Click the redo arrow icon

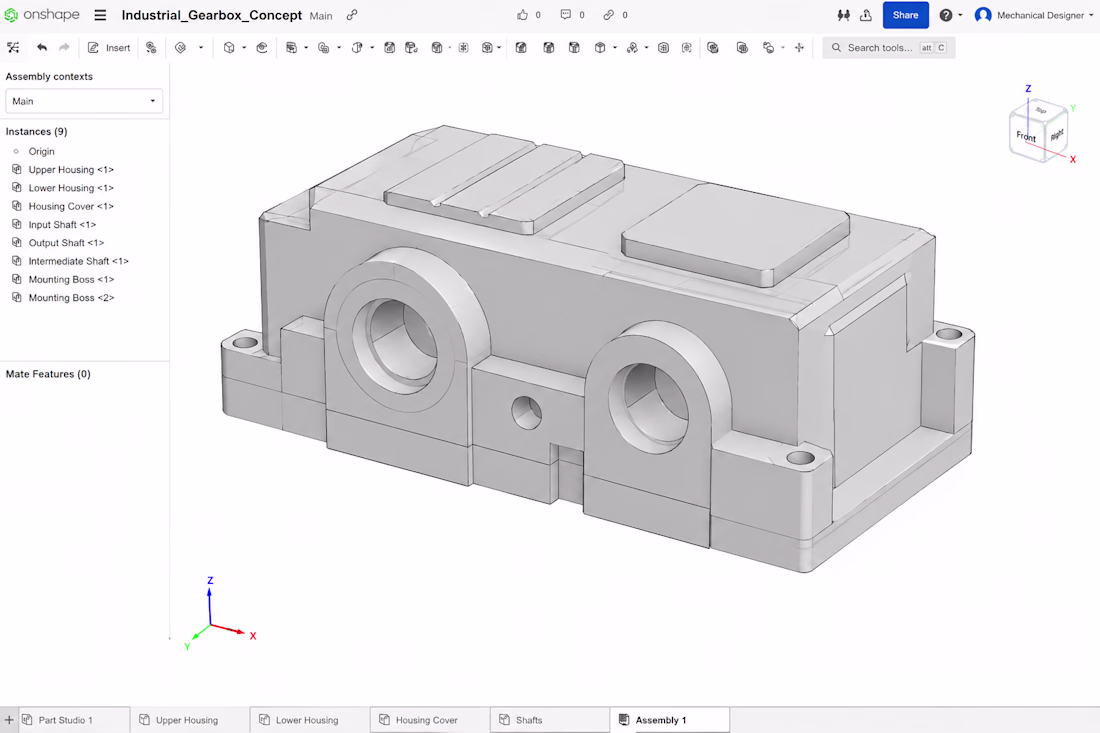point(64,48)
